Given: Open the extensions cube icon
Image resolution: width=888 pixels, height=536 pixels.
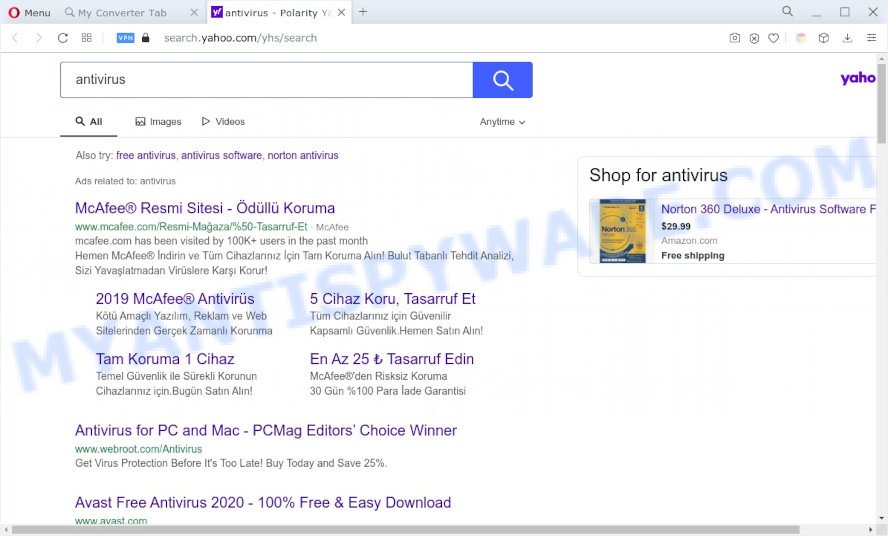Looking at the screenshot, I should tap(824, 38).
